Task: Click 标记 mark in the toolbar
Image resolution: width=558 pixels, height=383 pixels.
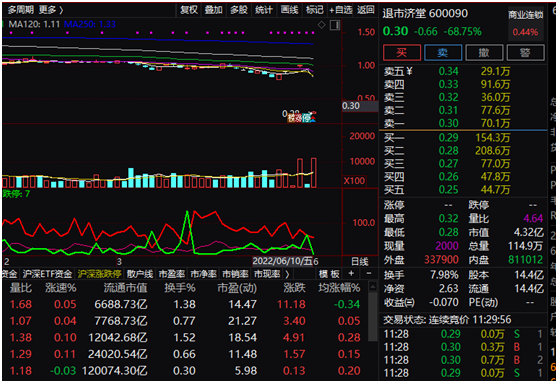Action: pyautogui.click(x=315, y=10)
